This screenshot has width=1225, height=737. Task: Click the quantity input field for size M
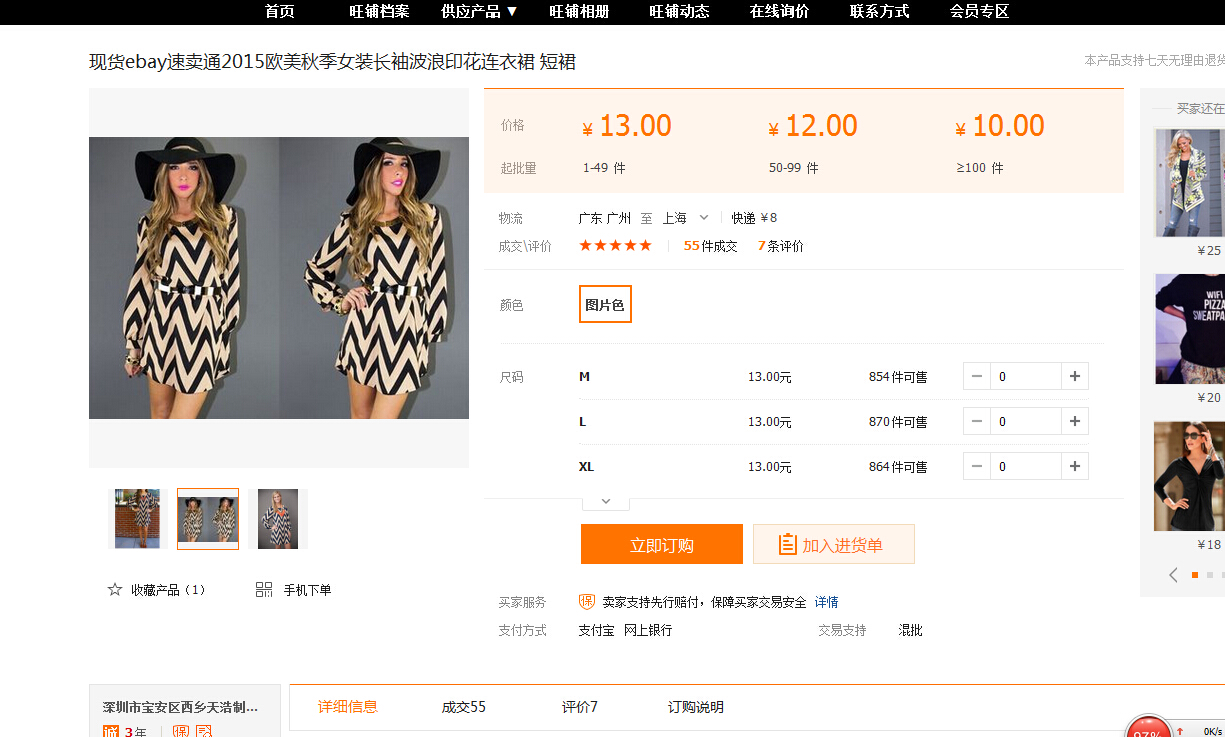tap(1025, 377)
